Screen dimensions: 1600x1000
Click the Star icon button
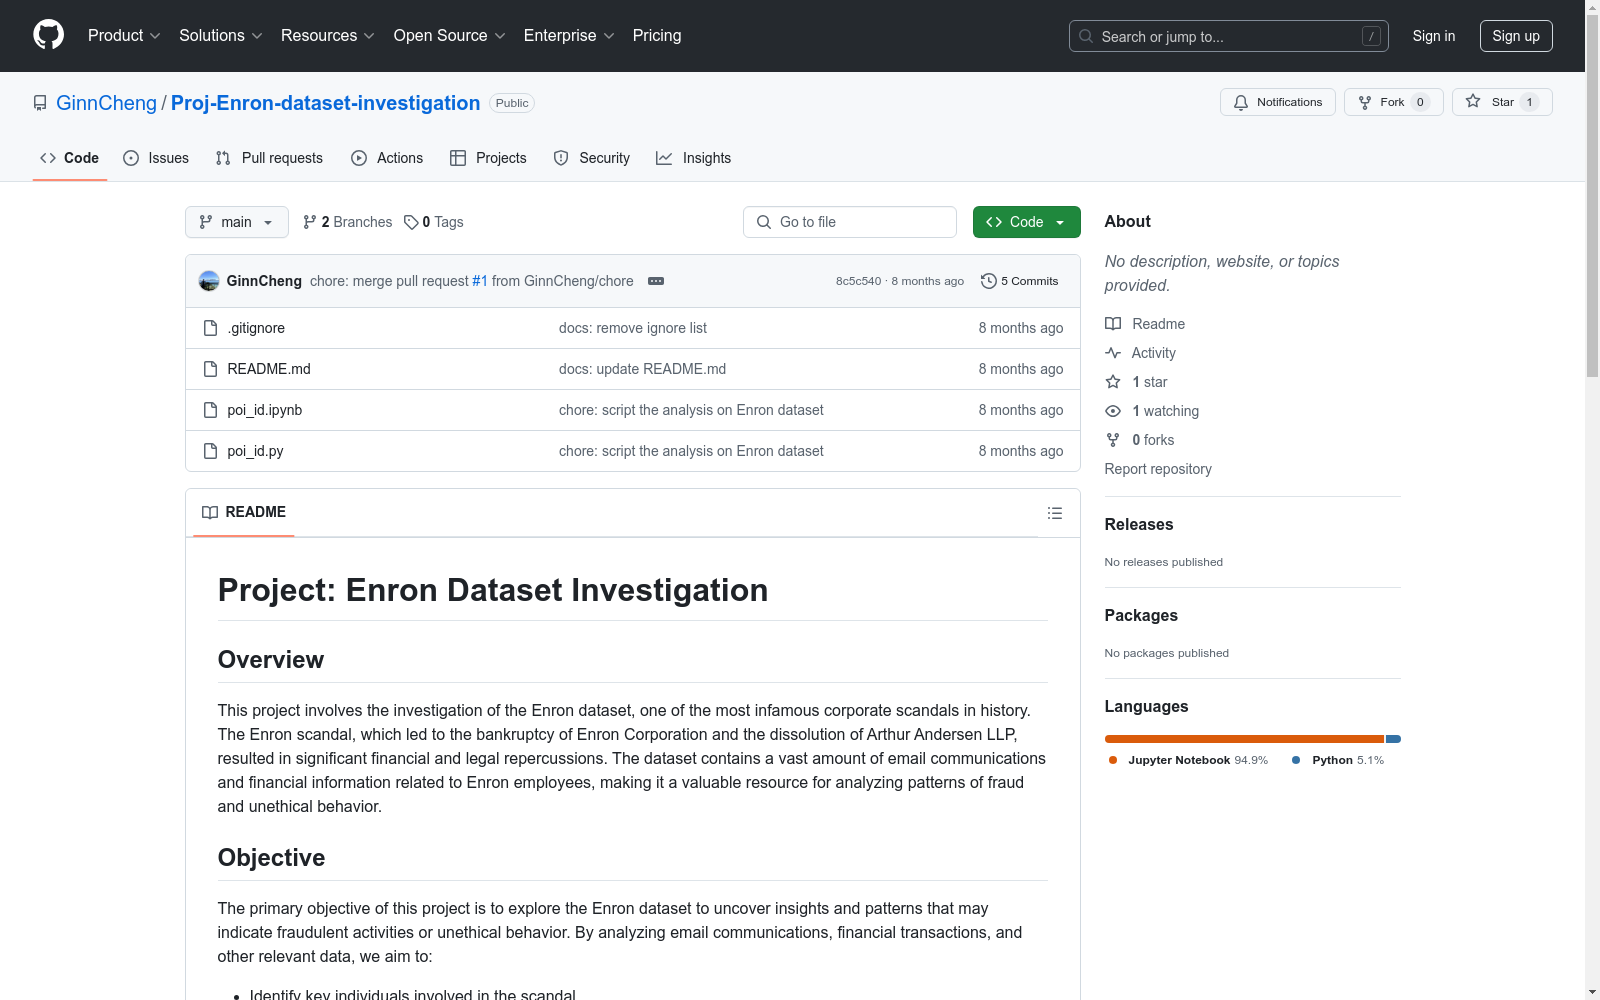(x=1473, y=102)
